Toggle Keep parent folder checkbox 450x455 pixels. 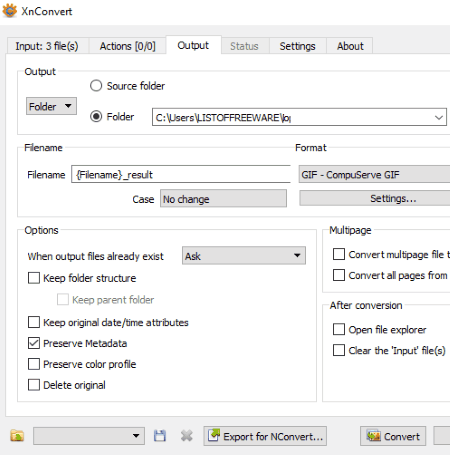tap(63, 299)
